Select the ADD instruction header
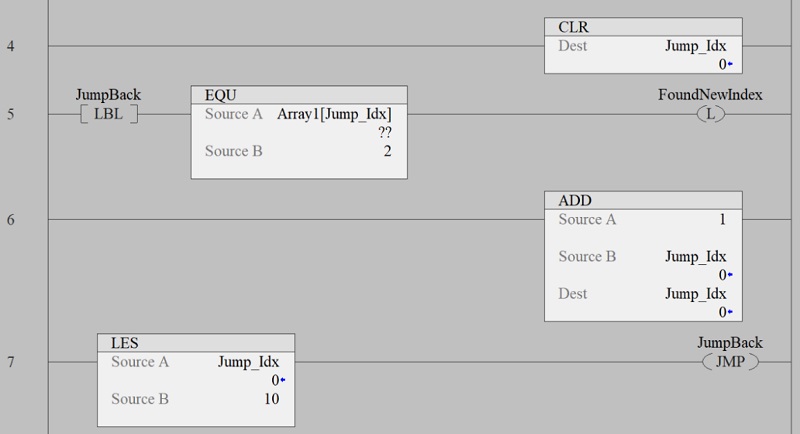 coord(643,200)
